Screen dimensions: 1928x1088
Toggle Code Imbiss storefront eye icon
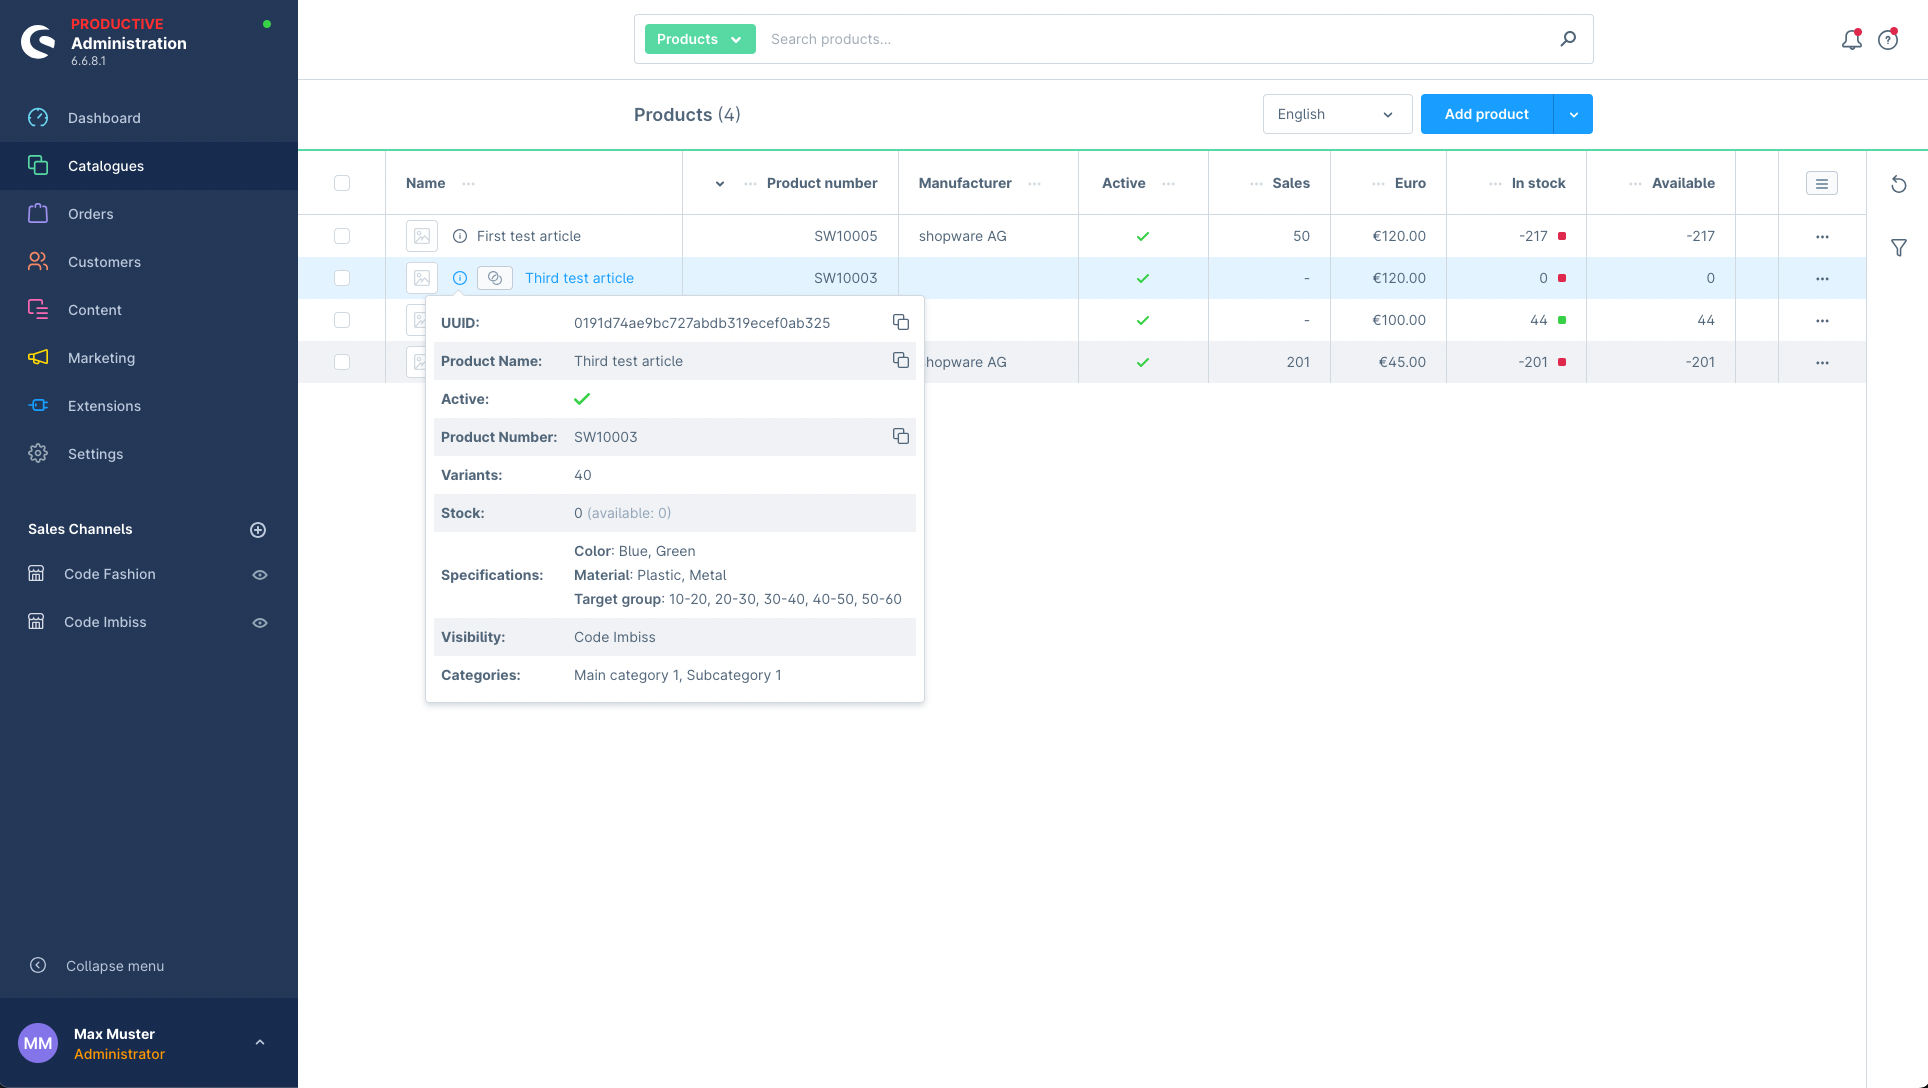point(260,623)
